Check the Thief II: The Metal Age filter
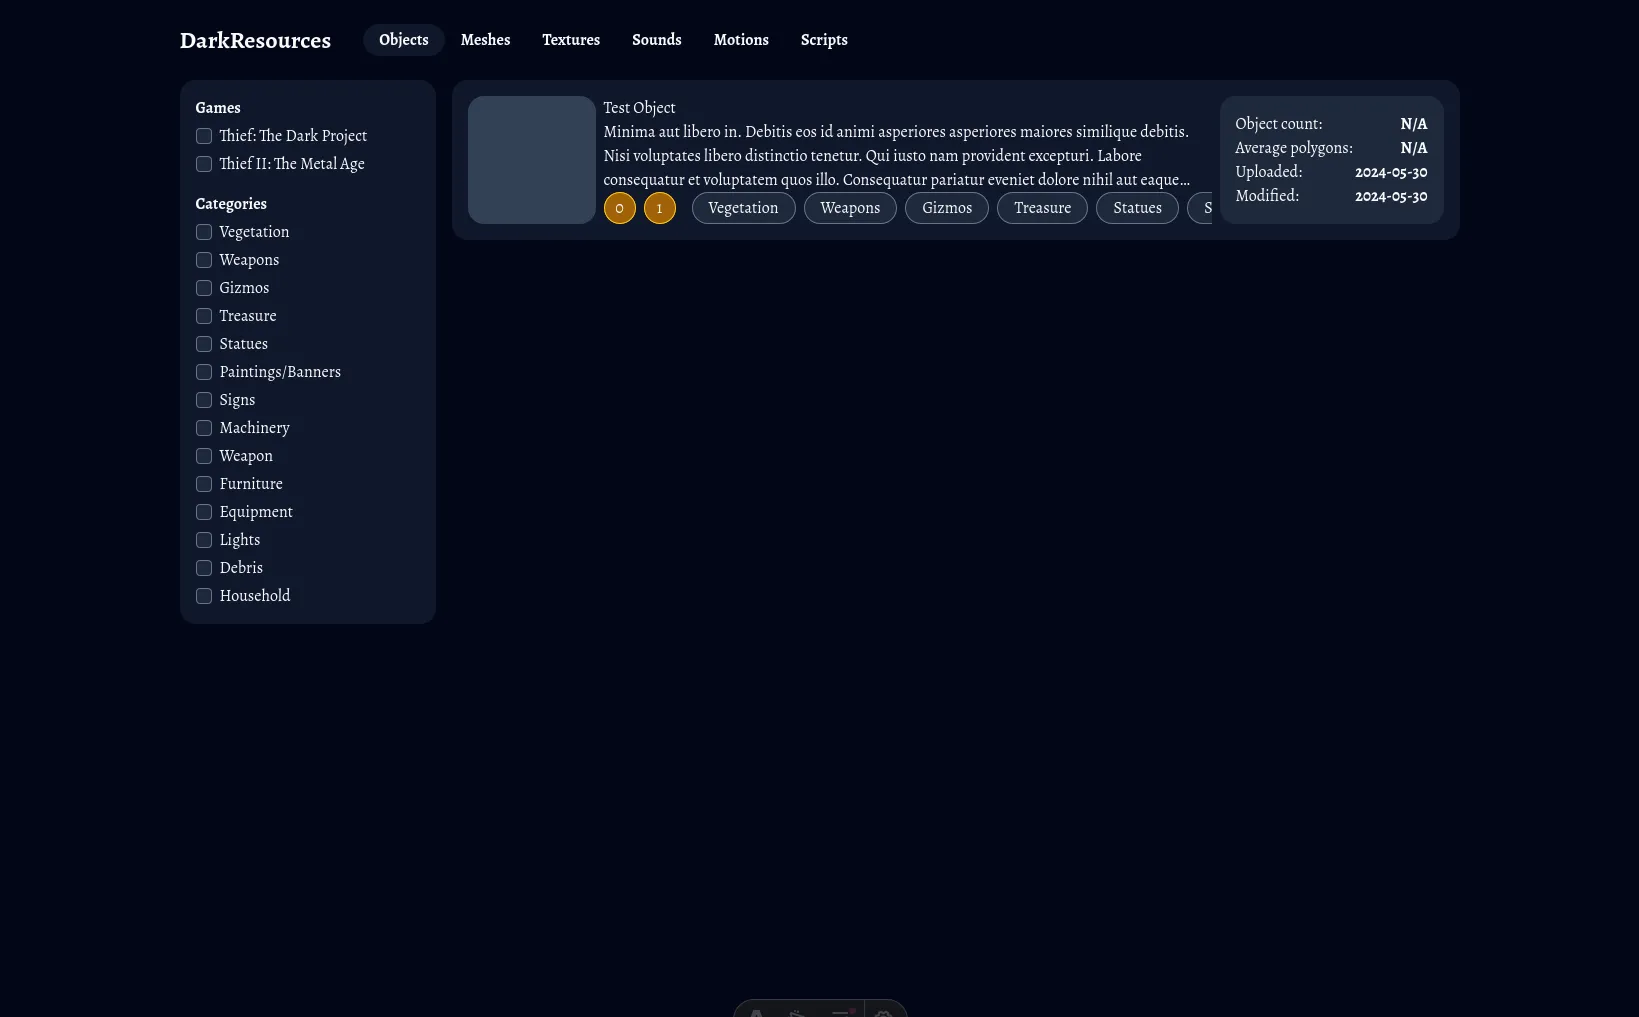Viewport: 1639px width, 1017px height. point(204,164)
